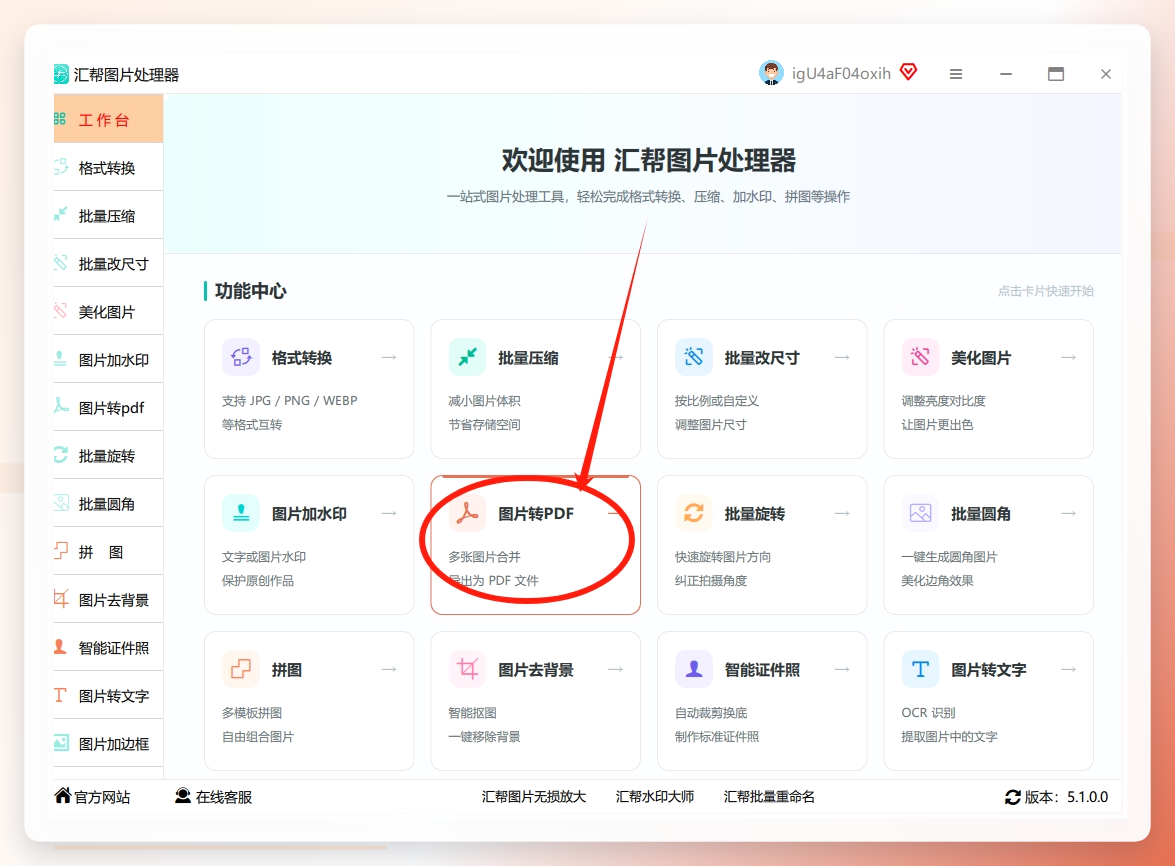
Task: Click the 图片去背景 card crop icon
Action: [x=468, y=669]
